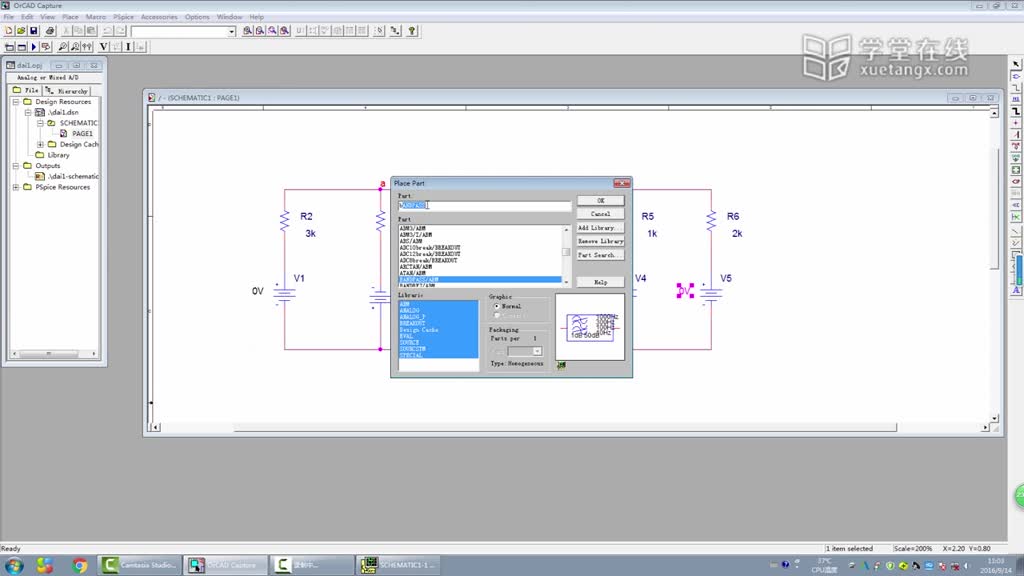Click the New document toolbar icon
1024x576 pixels.
[8, 31]
